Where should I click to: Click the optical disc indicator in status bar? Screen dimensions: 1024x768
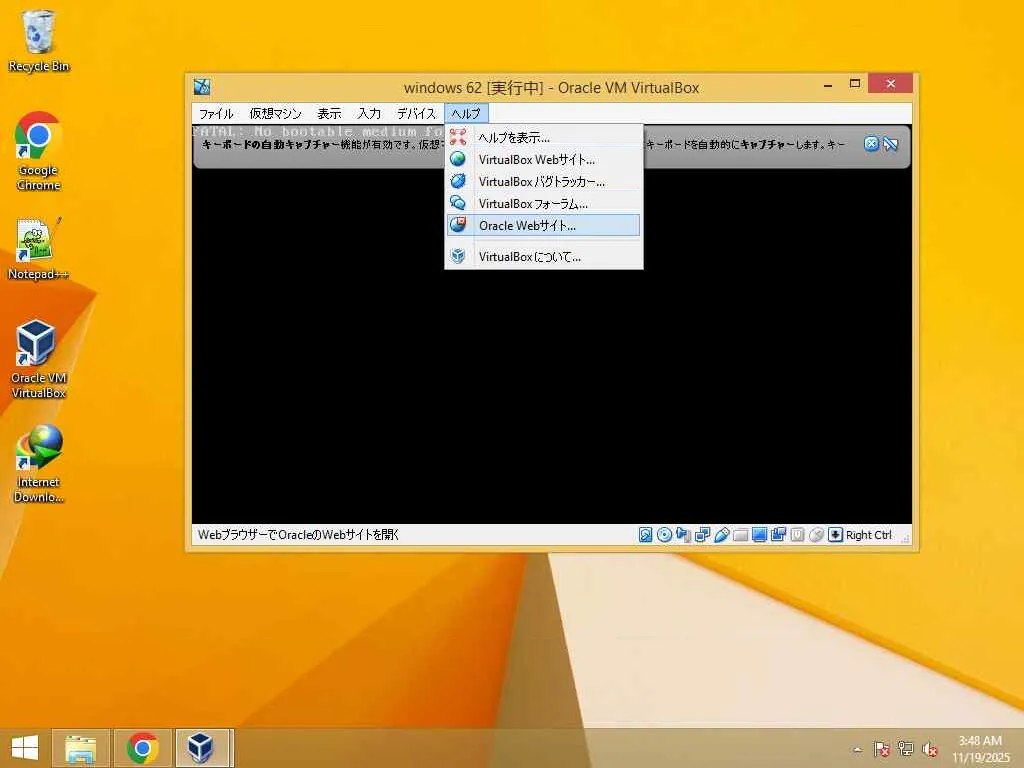pos(664,535)
